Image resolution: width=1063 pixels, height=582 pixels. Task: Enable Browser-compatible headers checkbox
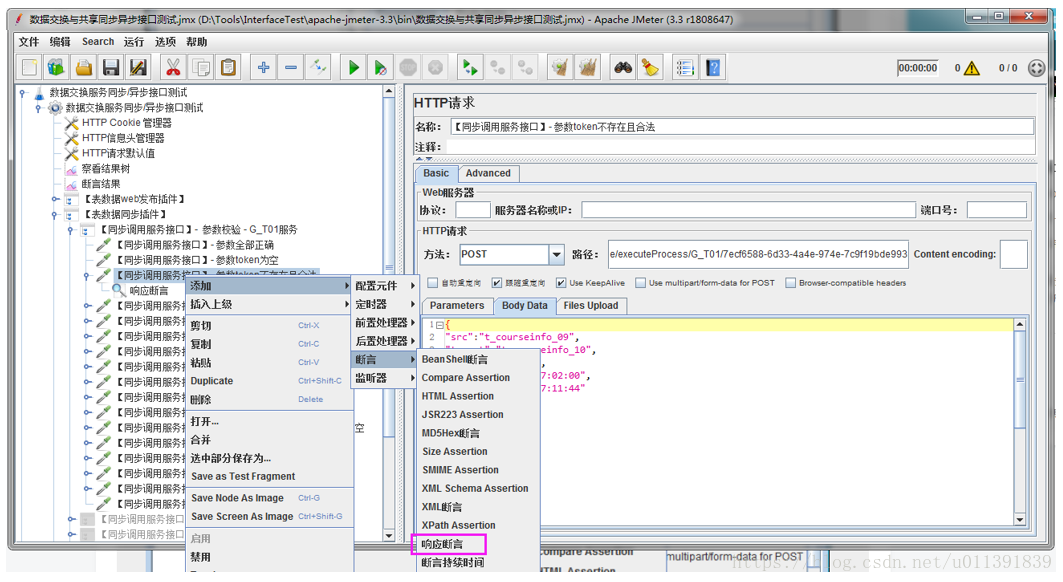pos(790,283)
